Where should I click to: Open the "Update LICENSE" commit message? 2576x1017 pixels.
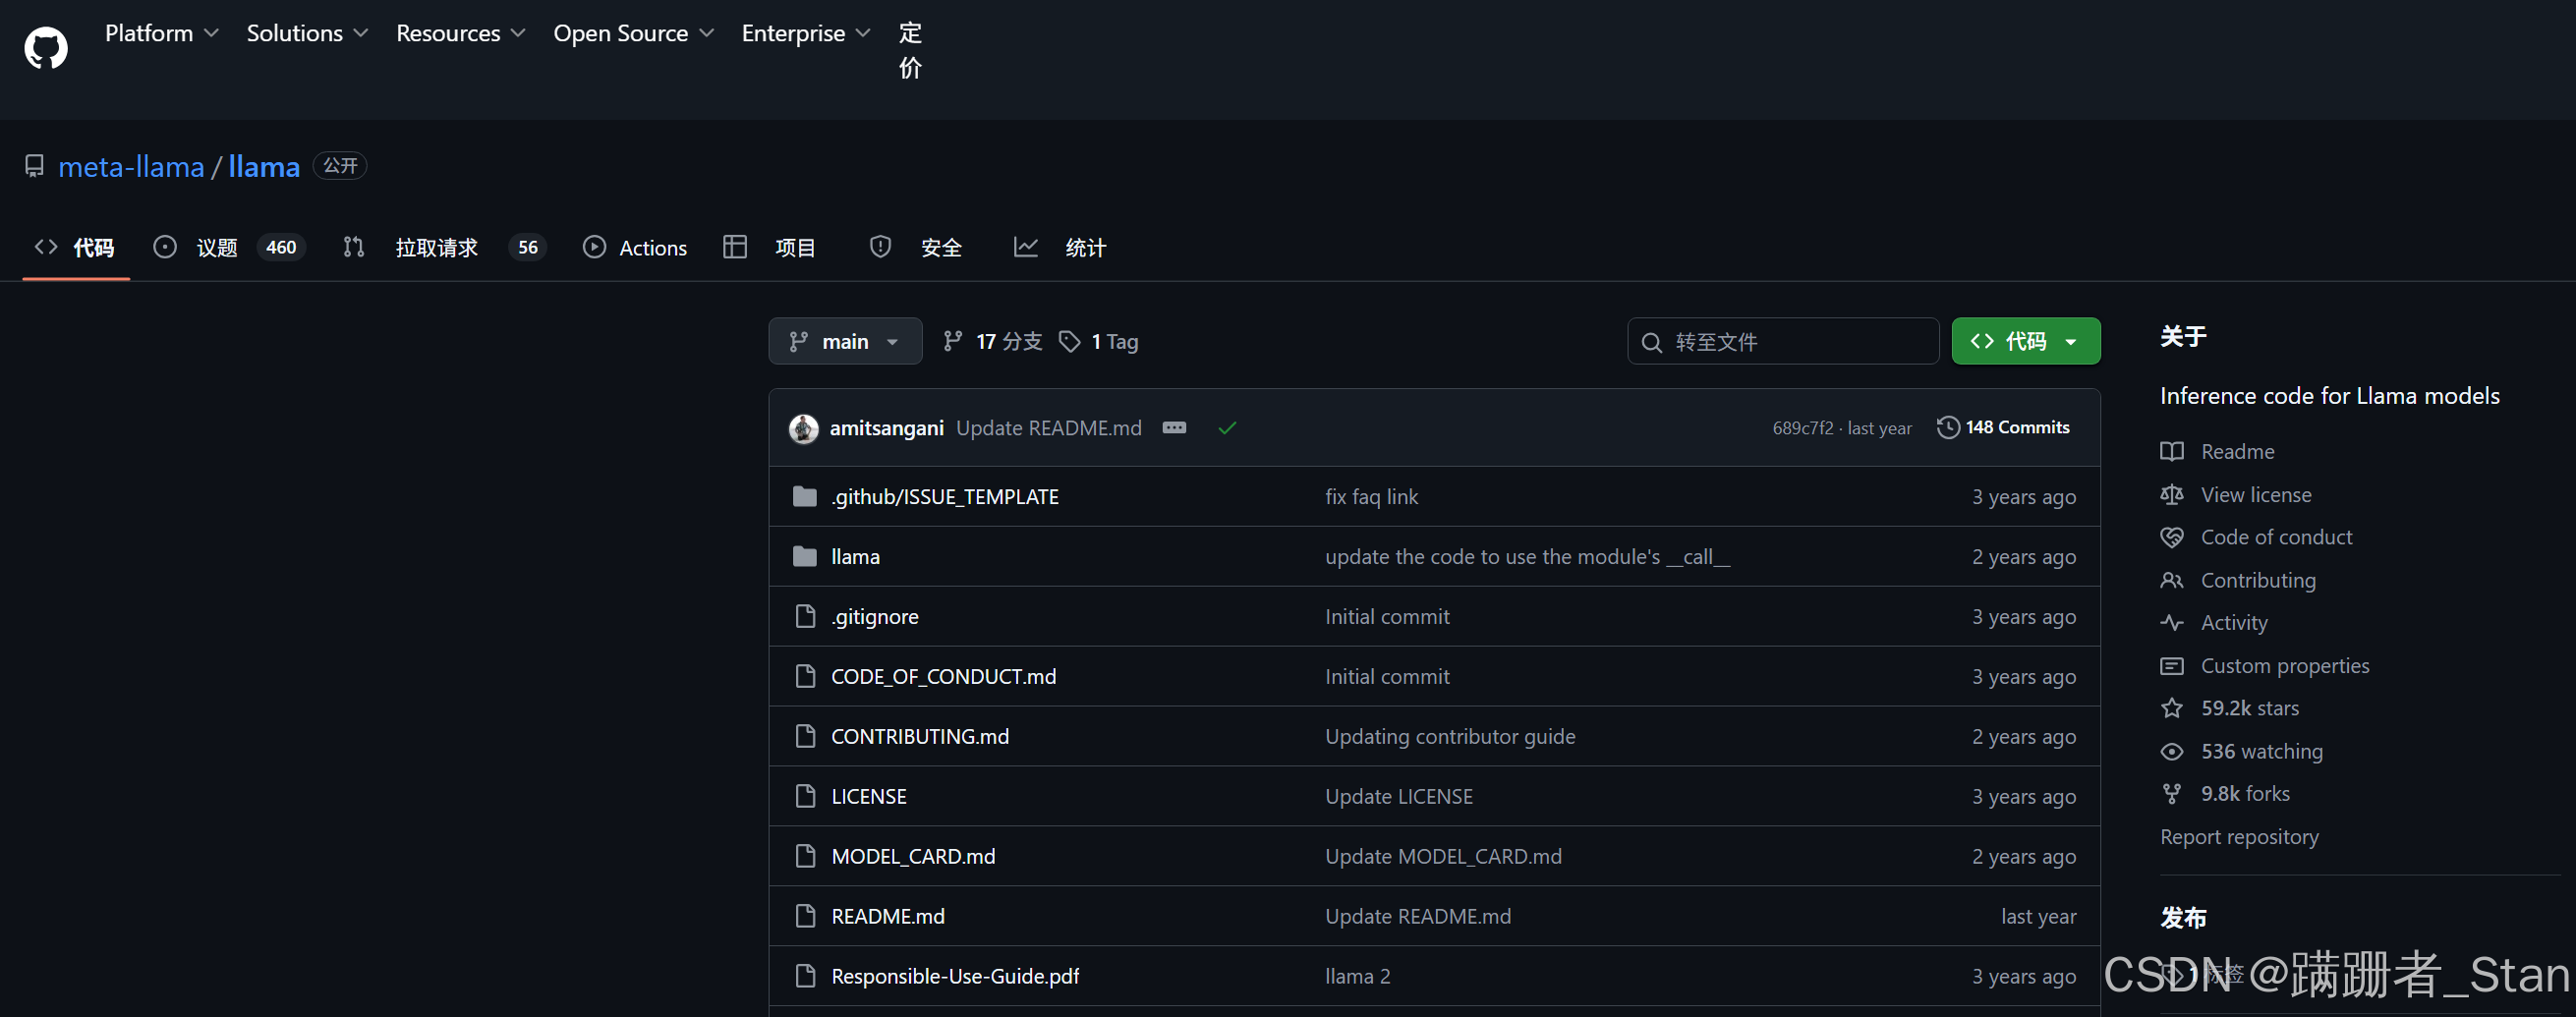[1398, 797]
